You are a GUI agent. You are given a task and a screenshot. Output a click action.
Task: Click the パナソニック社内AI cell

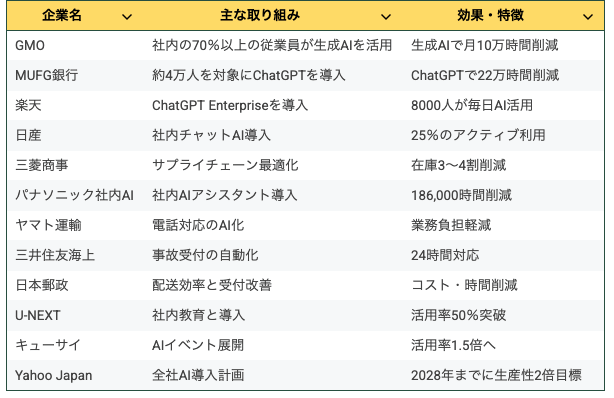74,195
